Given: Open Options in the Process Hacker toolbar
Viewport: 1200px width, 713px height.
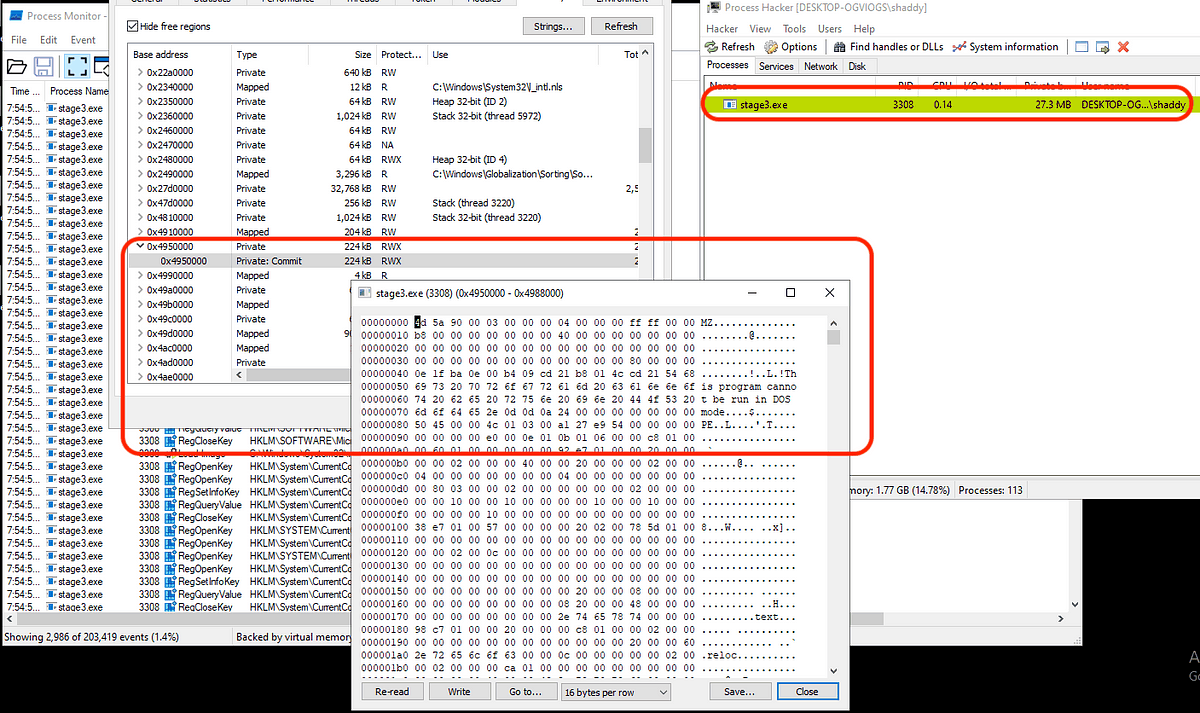Looking at the screenshot, I should click(791, 47).
